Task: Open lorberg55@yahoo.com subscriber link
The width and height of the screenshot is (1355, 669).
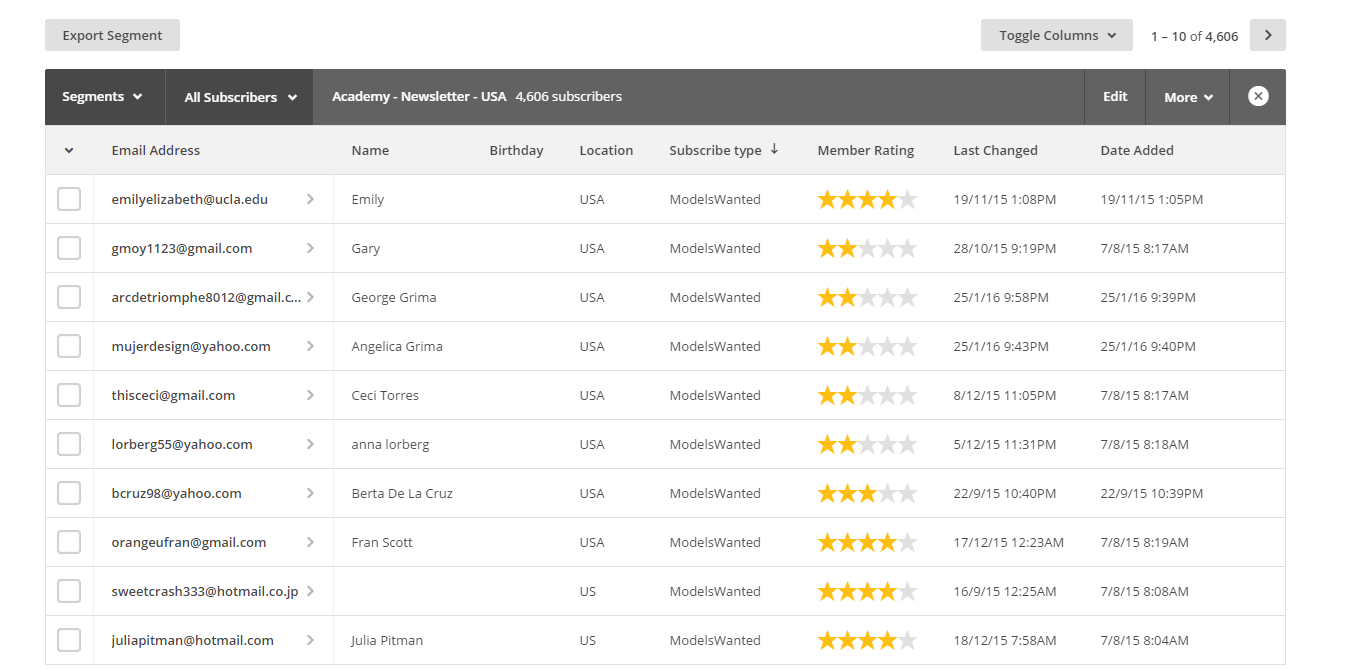Action: [182, 444]
